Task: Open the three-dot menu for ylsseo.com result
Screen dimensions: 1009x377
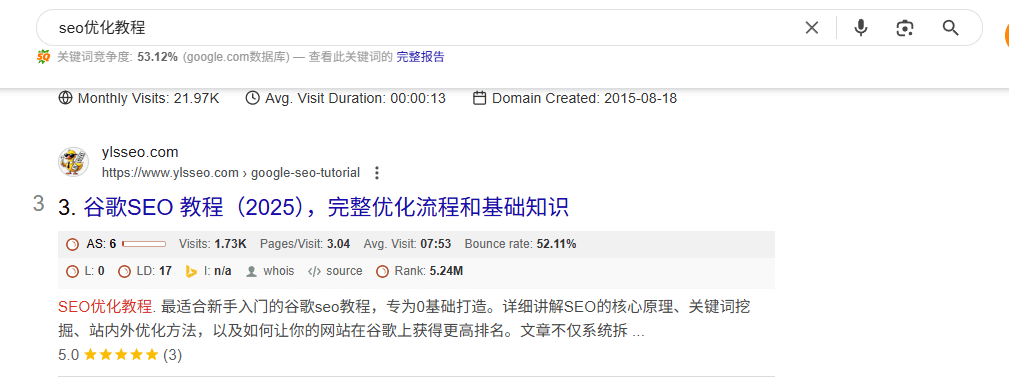Action: pyautogui.click(x=377, y=172)
